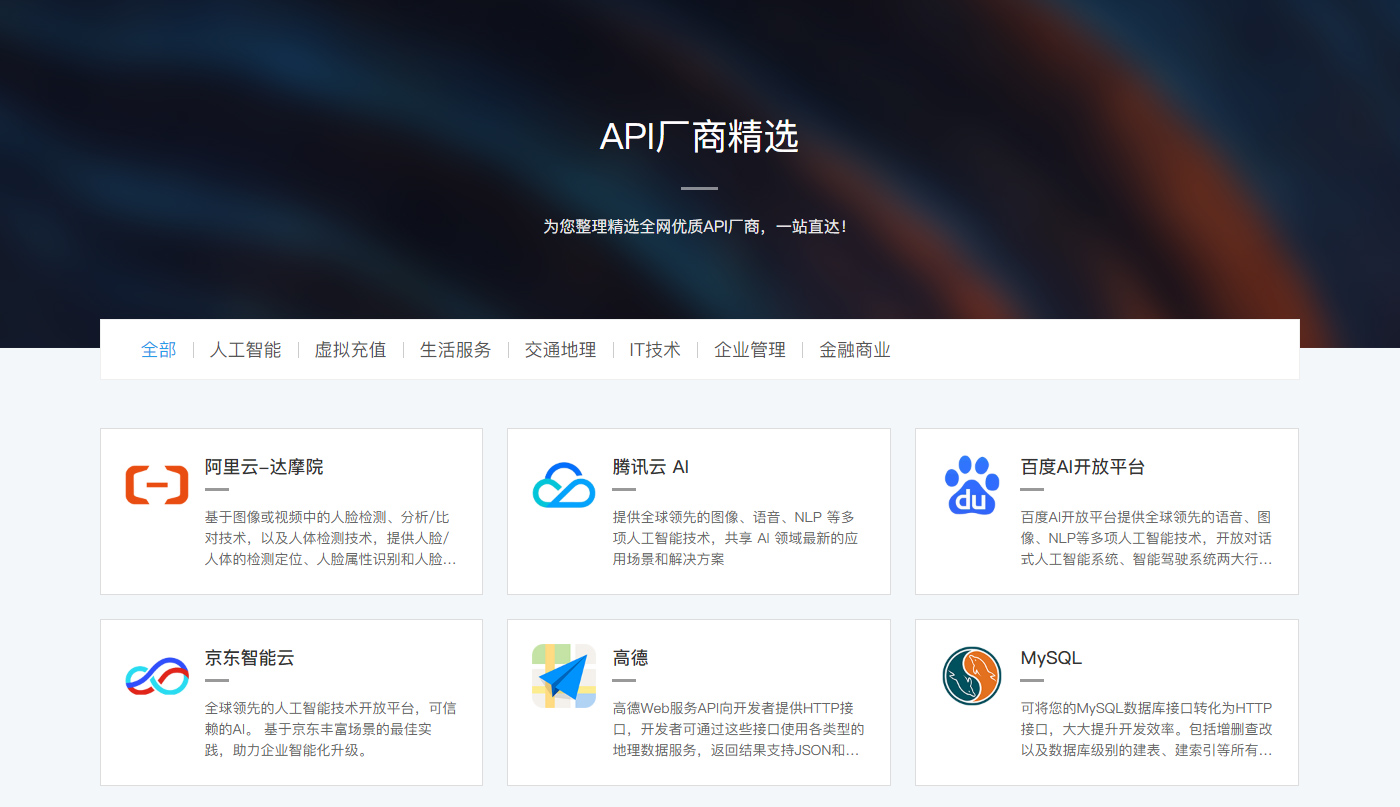Click the 阿里云-达摩院 description about 人脸检测
The height and width of the screenshot is (807, 1400).
(331, 538)
